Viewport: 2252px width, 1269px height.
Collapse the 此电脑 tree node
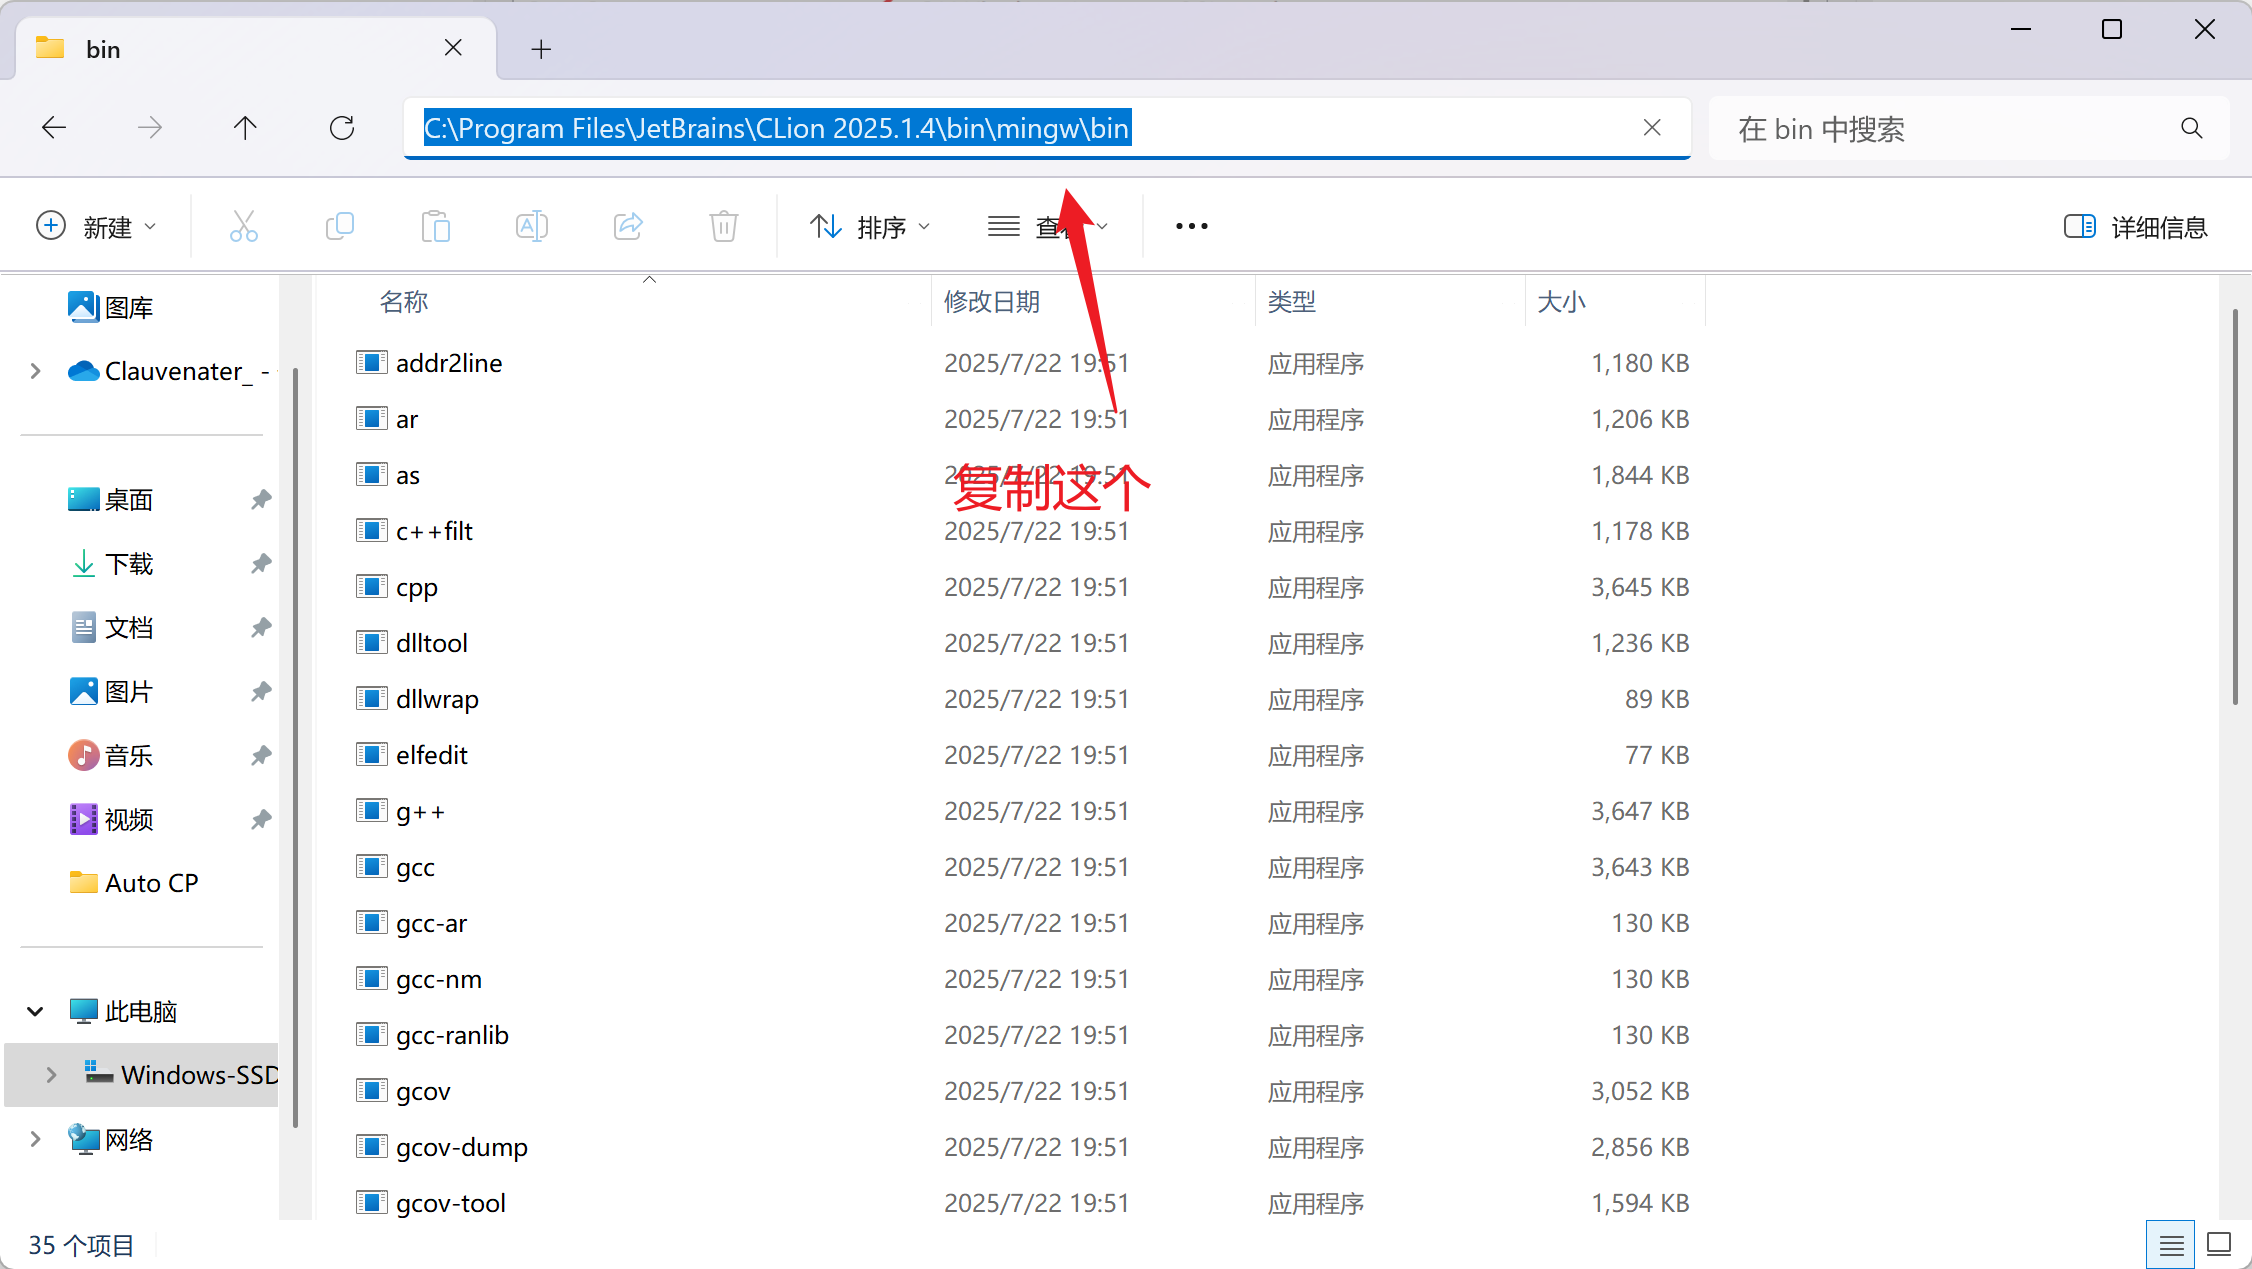(x=35, y=1011)
